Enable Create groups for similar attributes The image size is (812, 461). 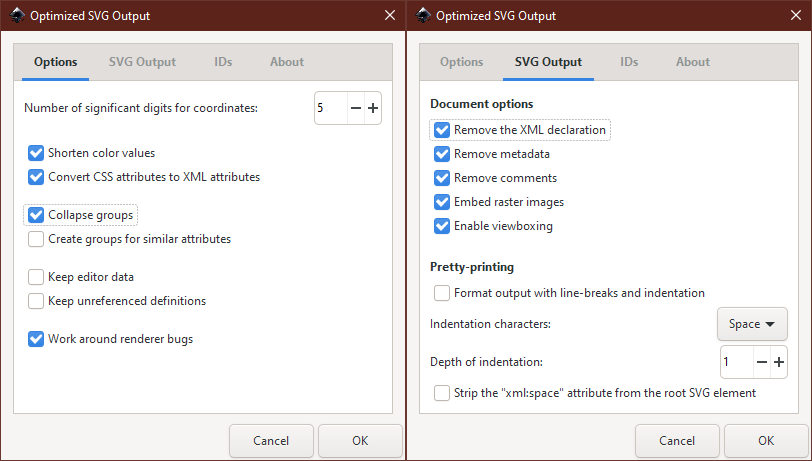[37, 239]
